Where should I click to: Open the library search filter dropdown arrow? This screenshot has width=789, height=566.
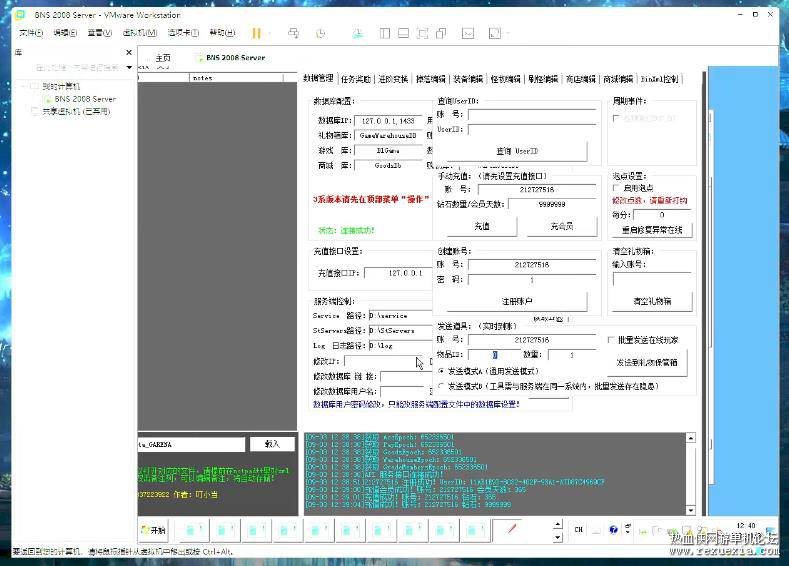[129, 67]
